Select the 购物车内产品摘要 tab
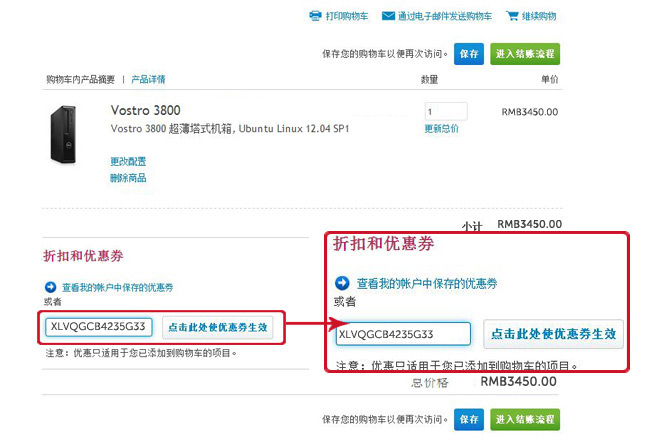Image resolution: width=660 pixels, height=441 pixels. 80,79
